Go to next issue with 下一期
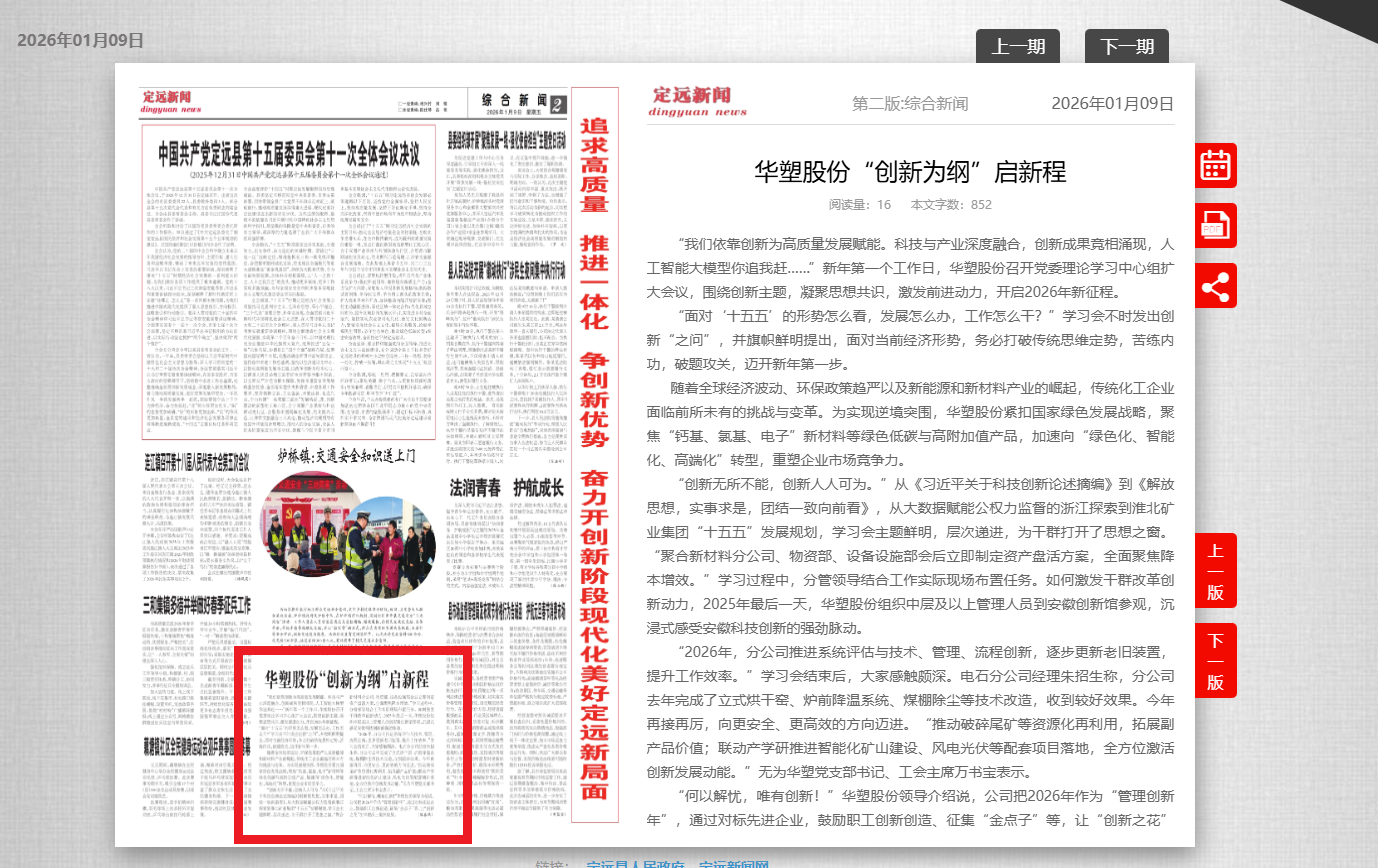This screenshot has height=868, width=1378. [x=1126, y=47]
